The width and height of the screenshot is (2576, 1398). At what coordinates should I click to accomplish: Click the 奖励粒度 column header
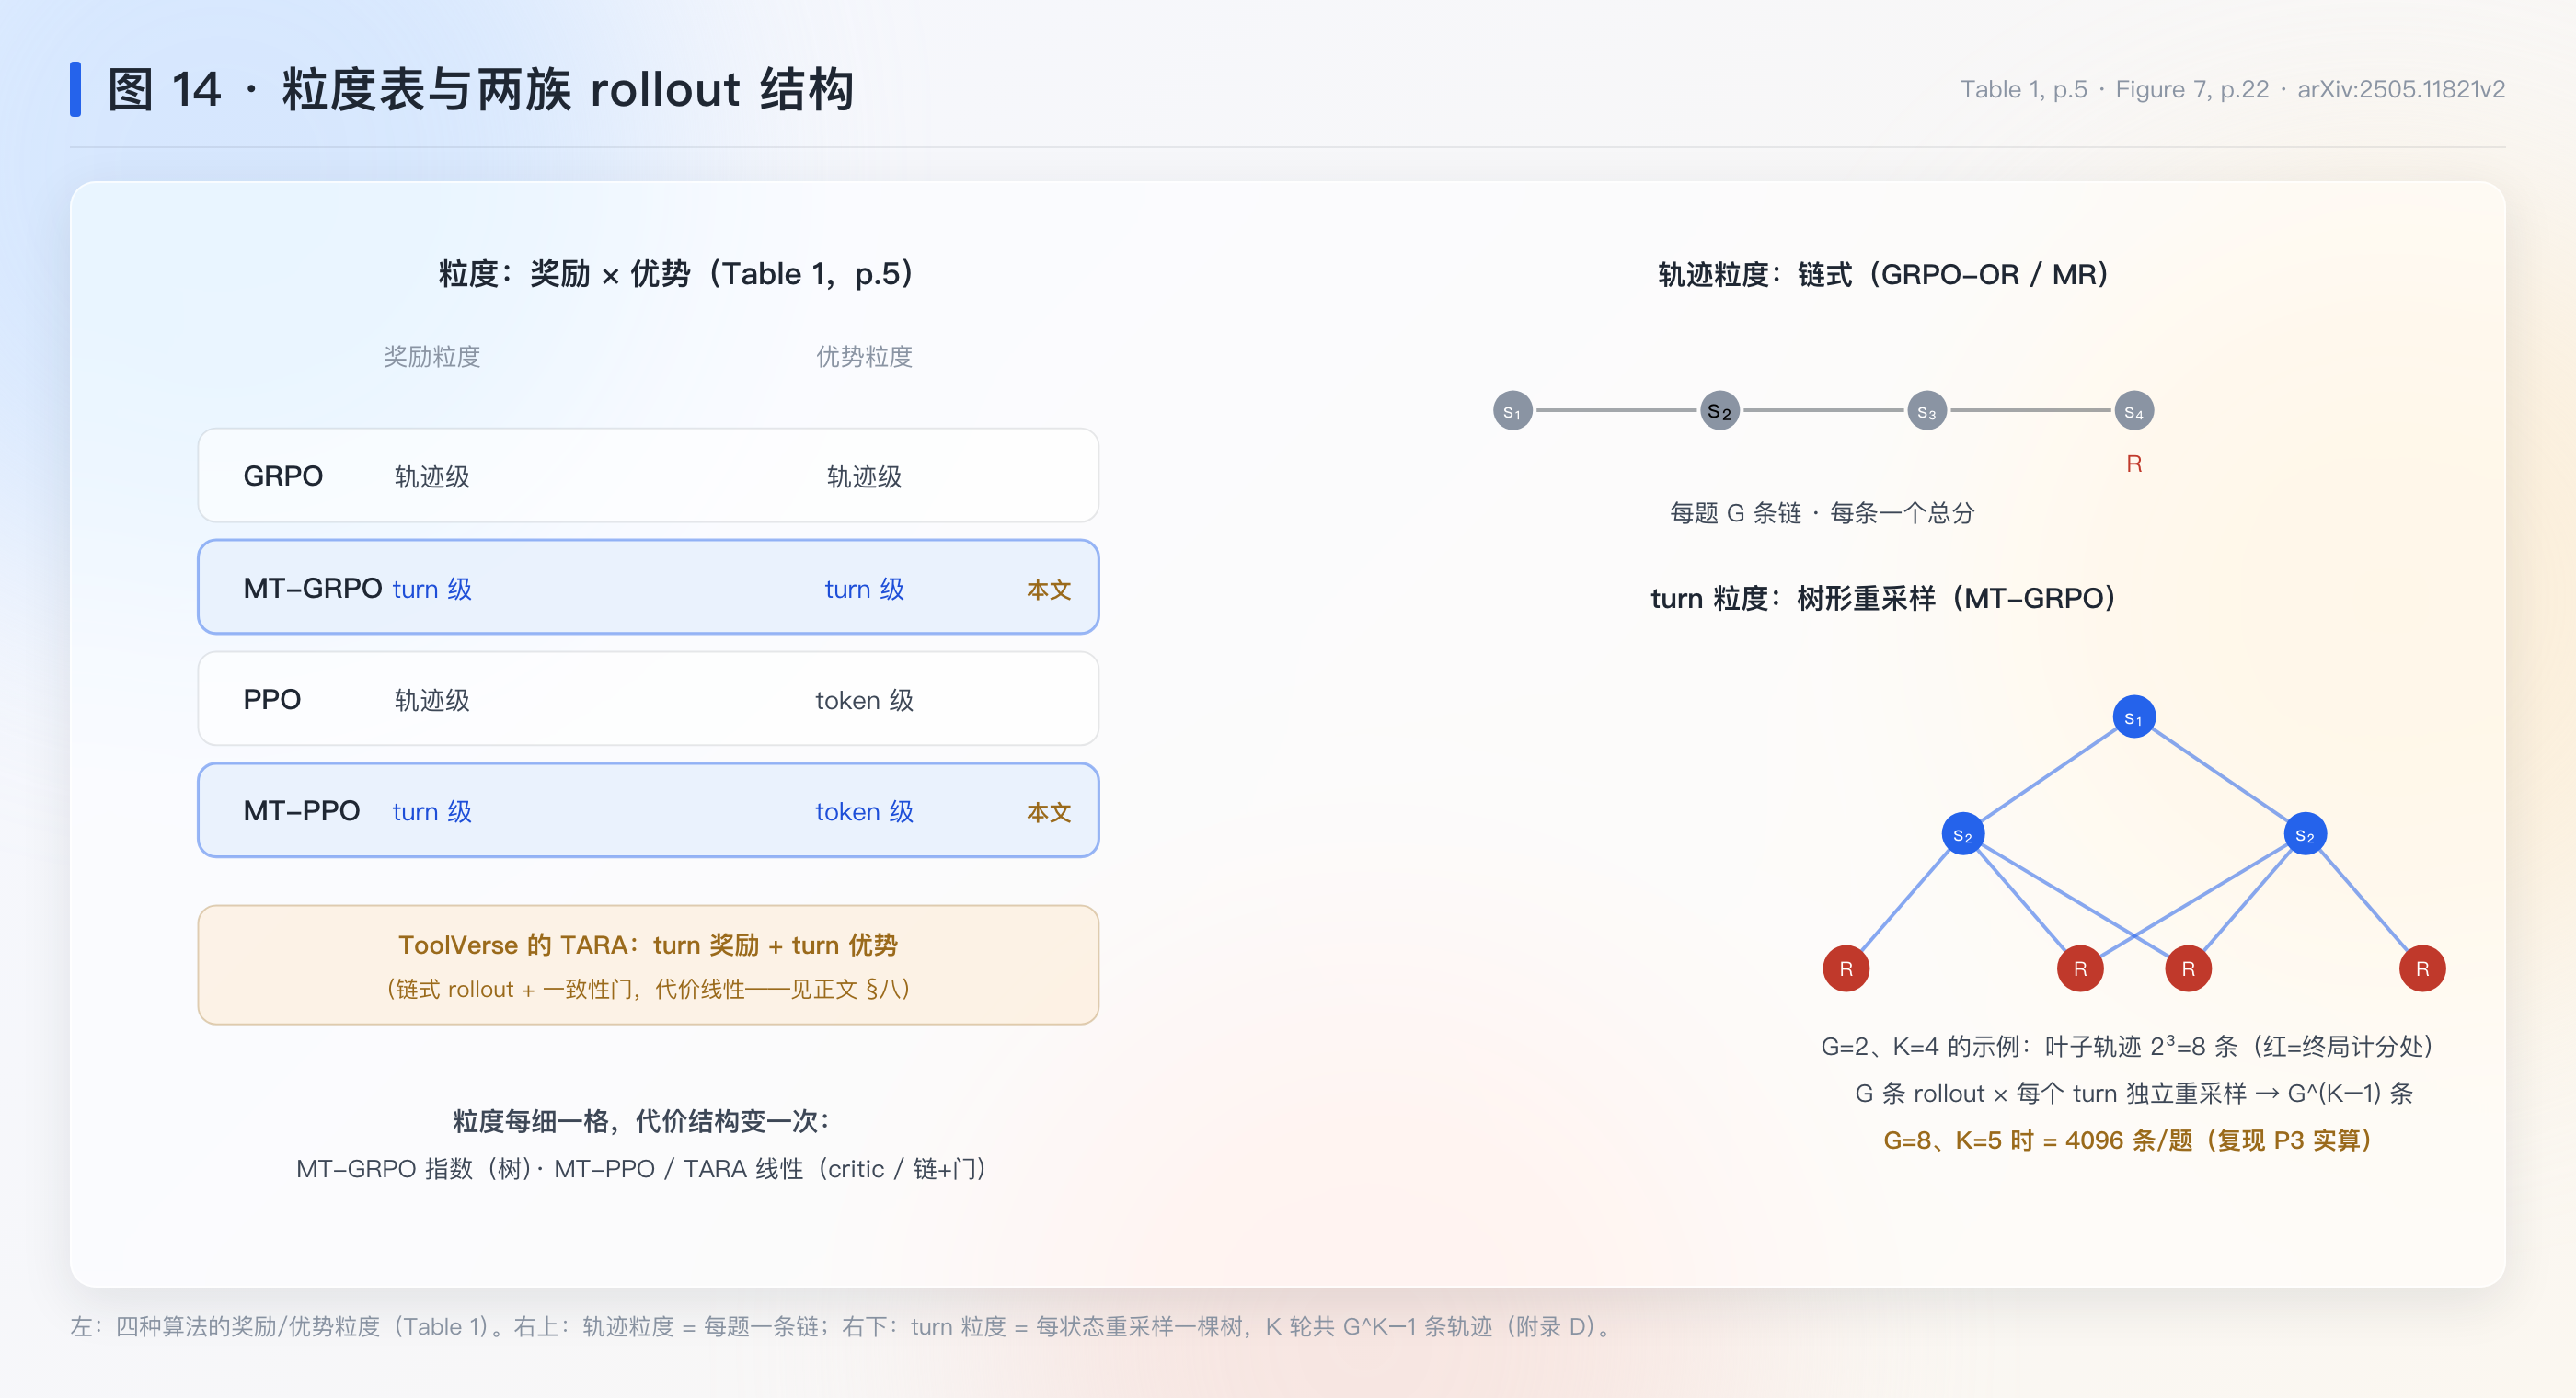pyautogui.click(x=432, y=357)
